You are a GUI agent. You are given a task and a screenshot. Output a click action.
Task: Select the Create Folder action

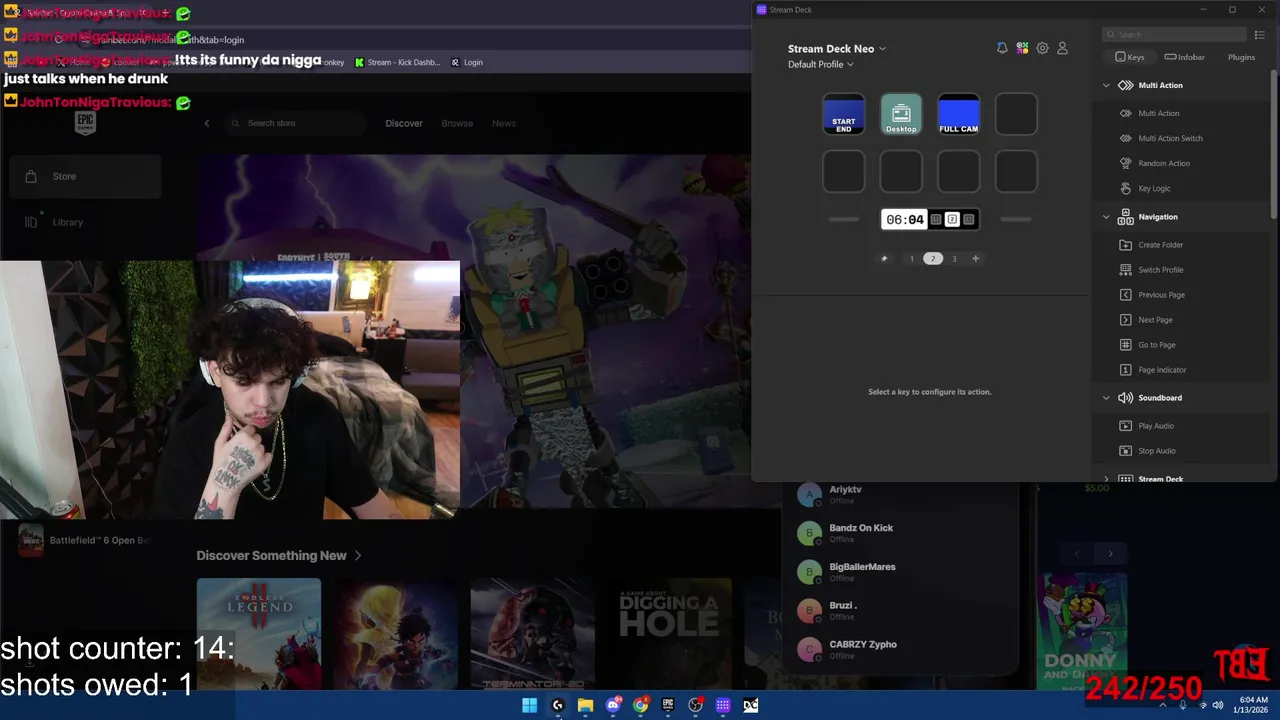point(1160,245)
